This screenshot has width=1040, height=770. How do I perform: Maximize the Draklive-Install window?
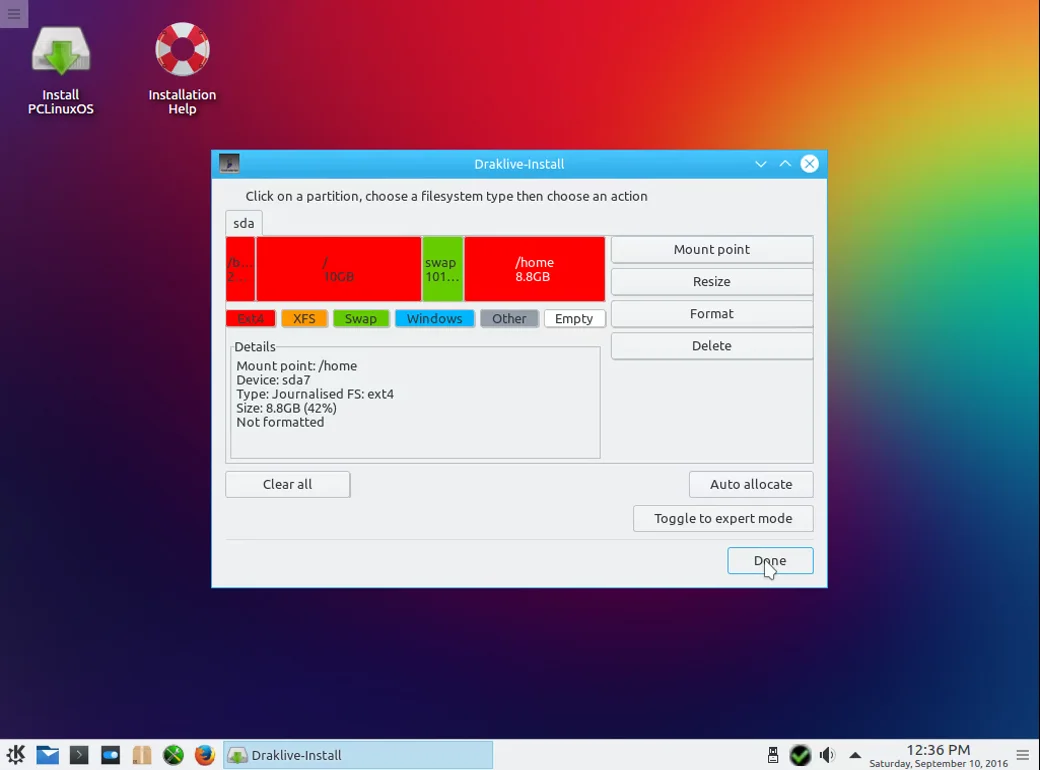coord(785,164)
